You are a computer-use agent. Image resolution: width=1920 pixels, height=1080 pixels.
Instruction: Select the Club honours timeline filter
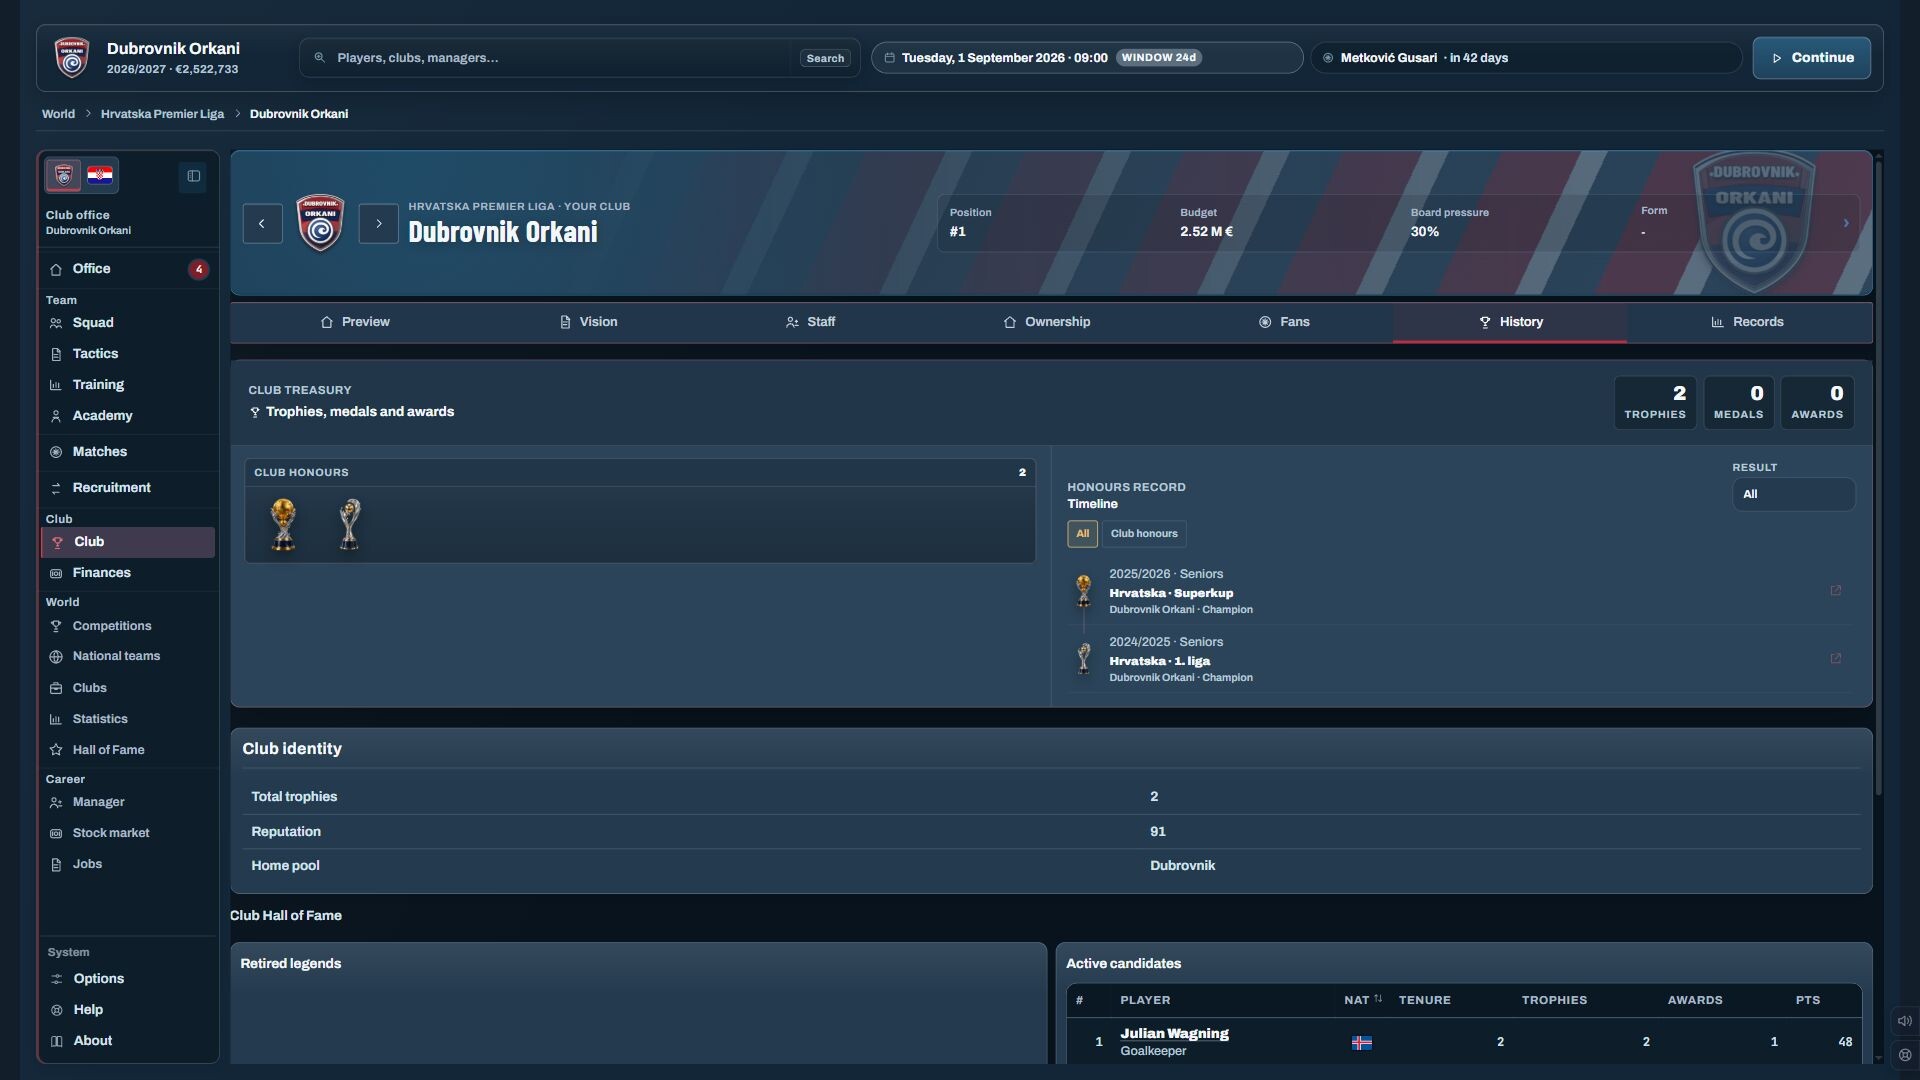point(1144,534)
